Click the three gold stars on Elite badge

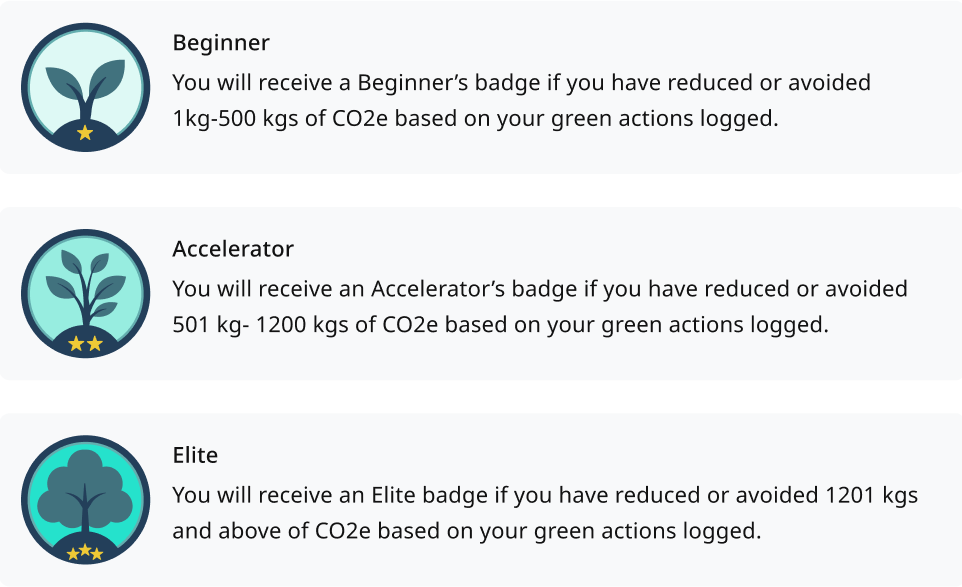point(85,551)
